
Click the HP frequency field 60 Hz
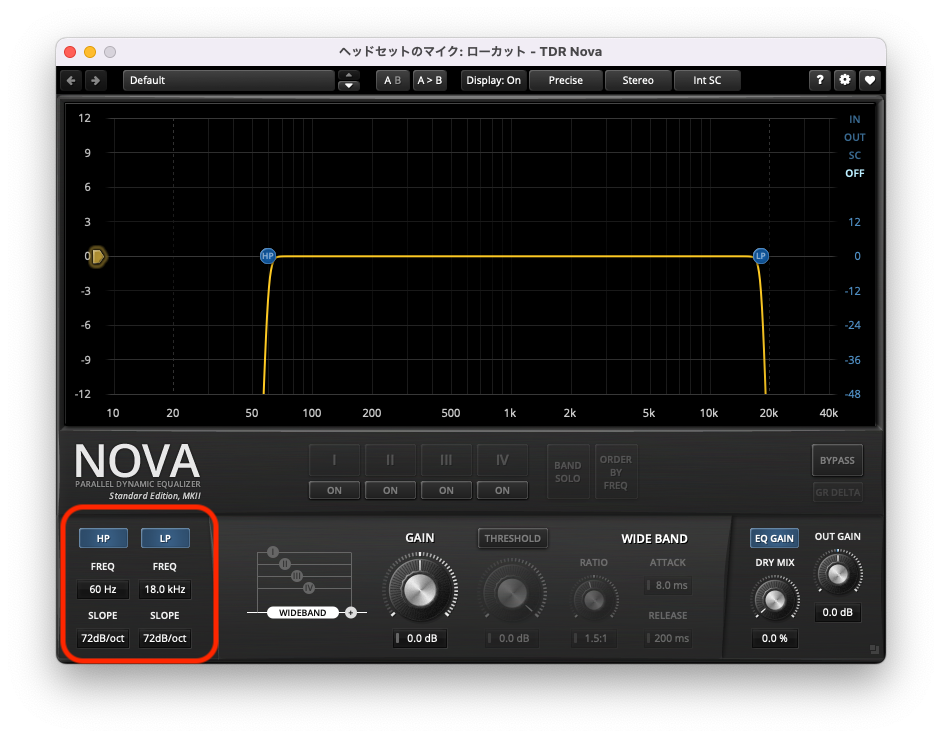click(x=103, y=589)
